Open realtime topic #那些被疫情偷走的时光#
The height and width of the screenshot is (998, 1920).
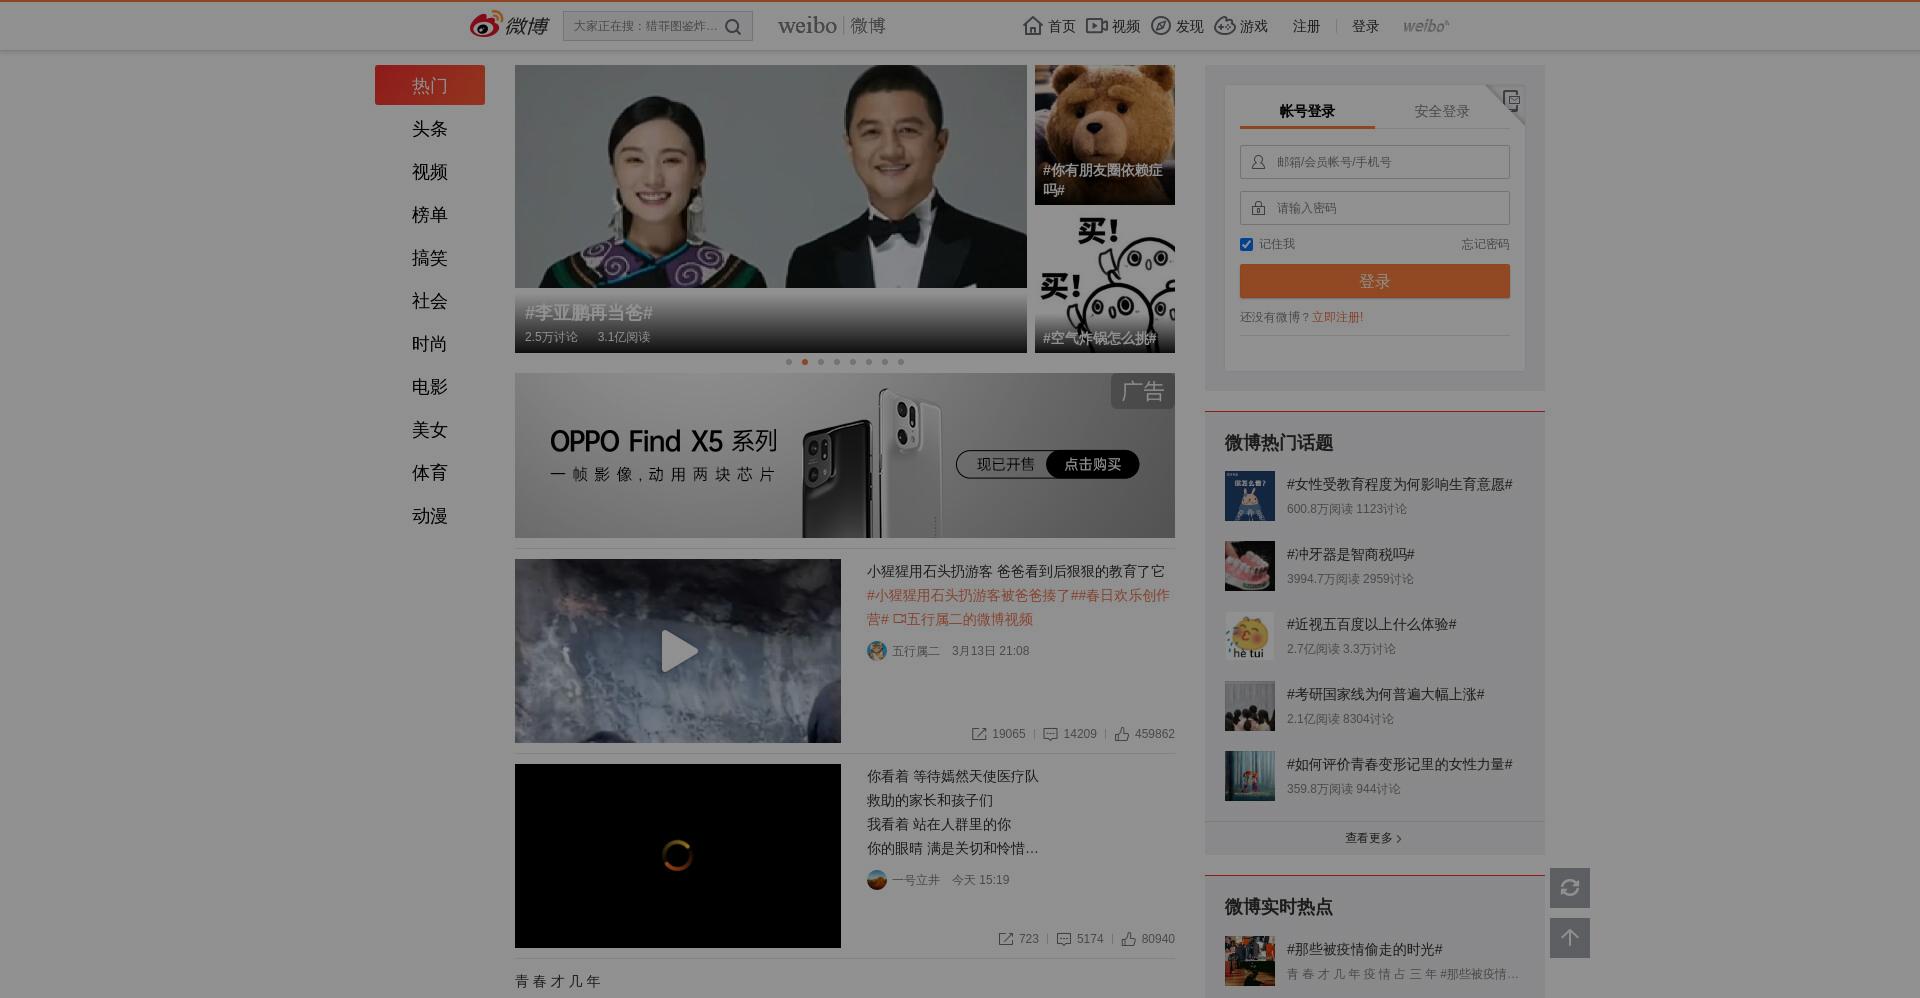[1364, 949]
